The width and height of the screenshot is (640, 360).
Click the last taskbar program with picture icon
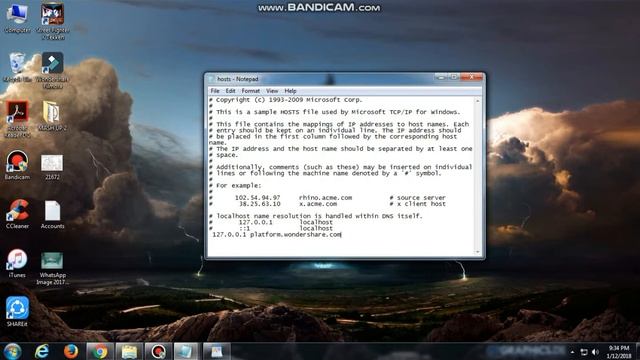217,351
